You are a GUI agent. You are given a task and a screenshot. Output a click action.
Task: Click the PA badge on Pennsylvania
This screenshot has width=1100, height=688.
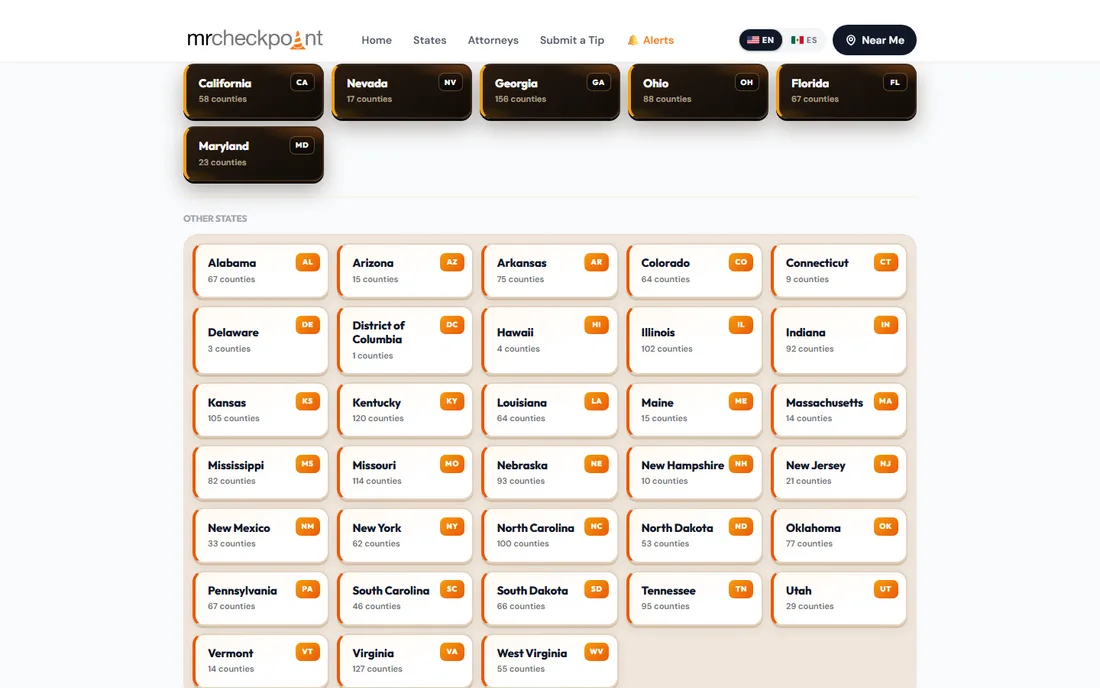(307, 589)
